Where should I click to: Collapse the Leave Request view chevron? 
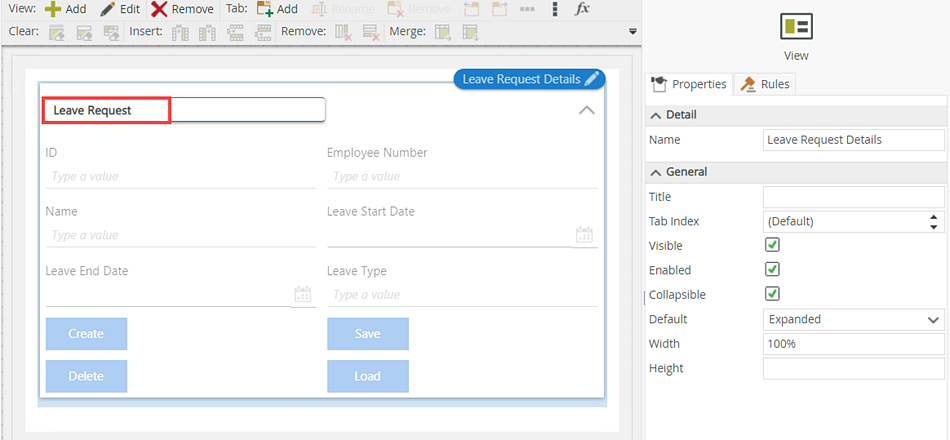[586, 110]
